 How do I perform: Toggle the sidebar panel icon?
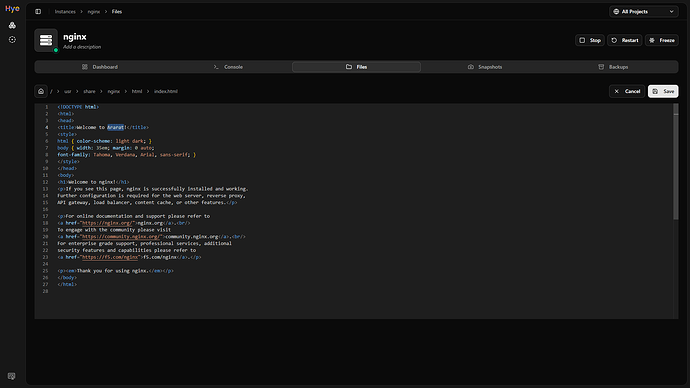coord(38,11)
